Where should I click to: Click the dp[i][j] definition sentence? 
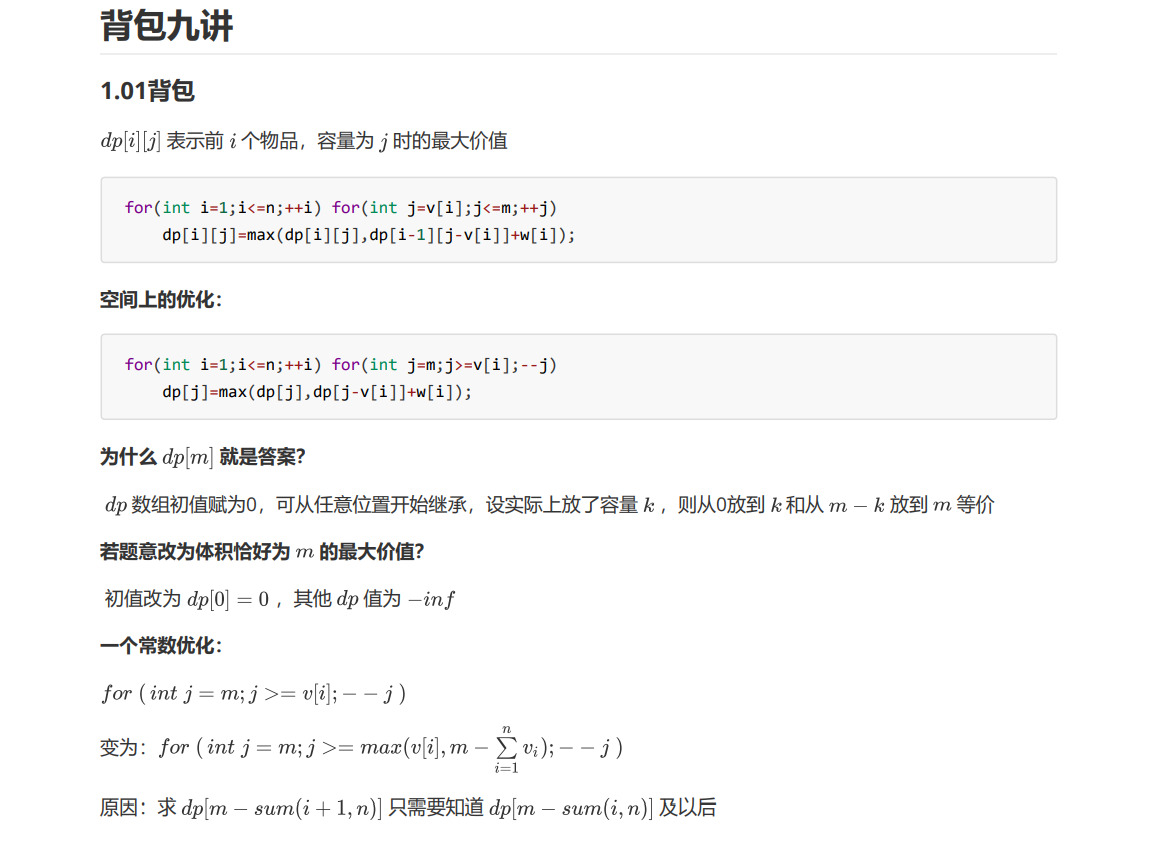point(304,140)
